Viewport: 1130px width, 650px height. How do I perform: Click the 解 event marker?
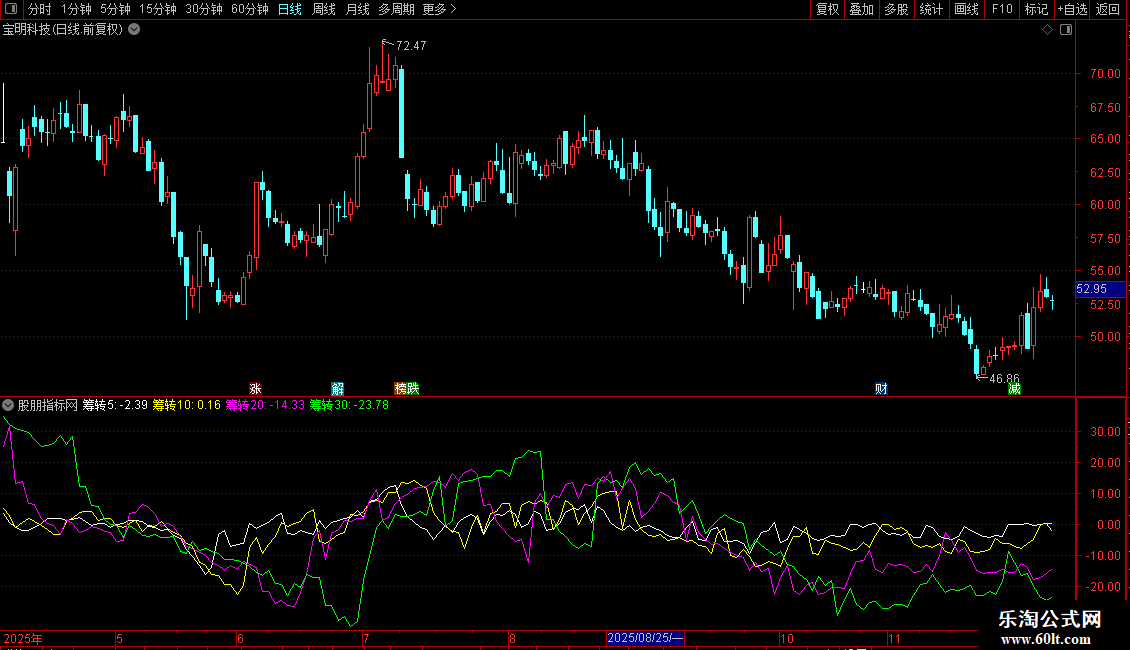tap(337, 388)
